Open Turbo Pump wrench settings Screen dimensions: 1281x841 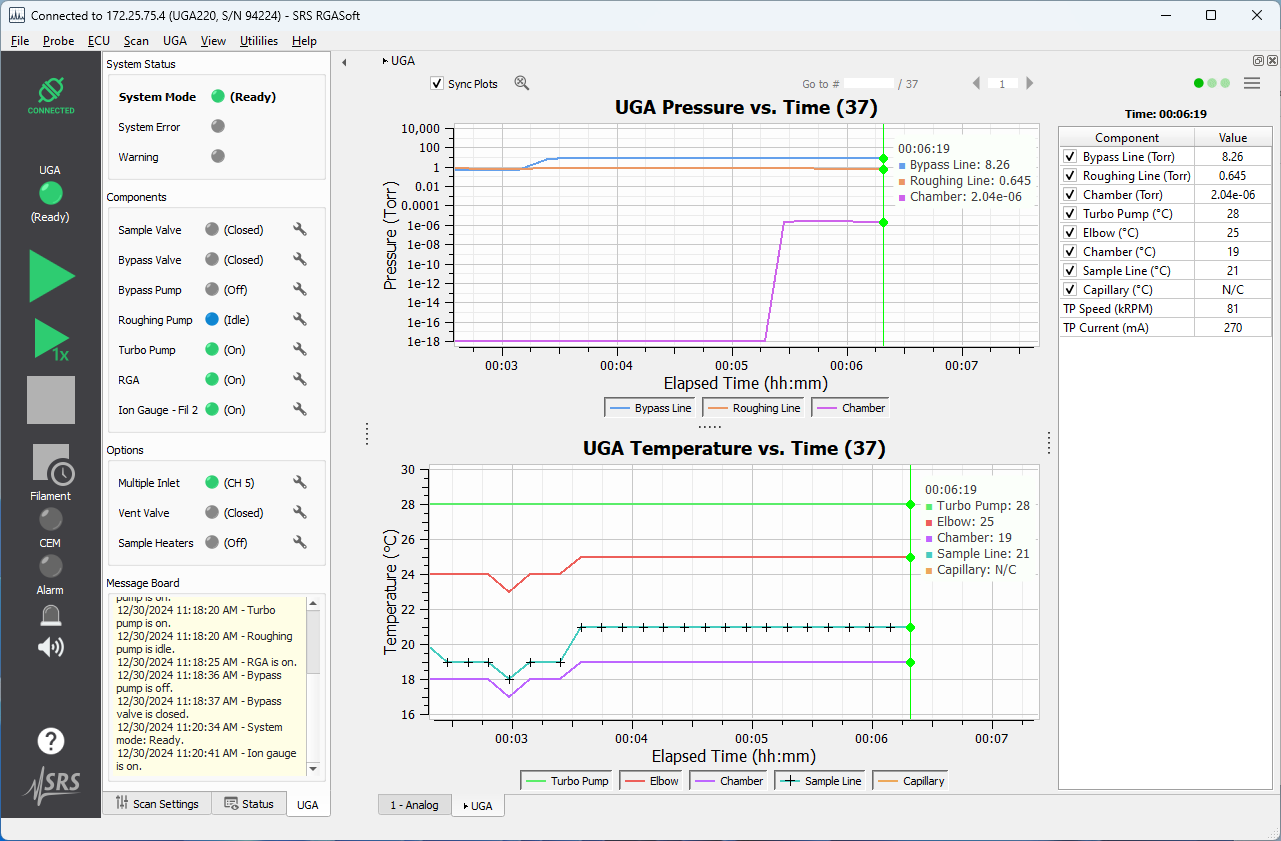coord(299,350)
